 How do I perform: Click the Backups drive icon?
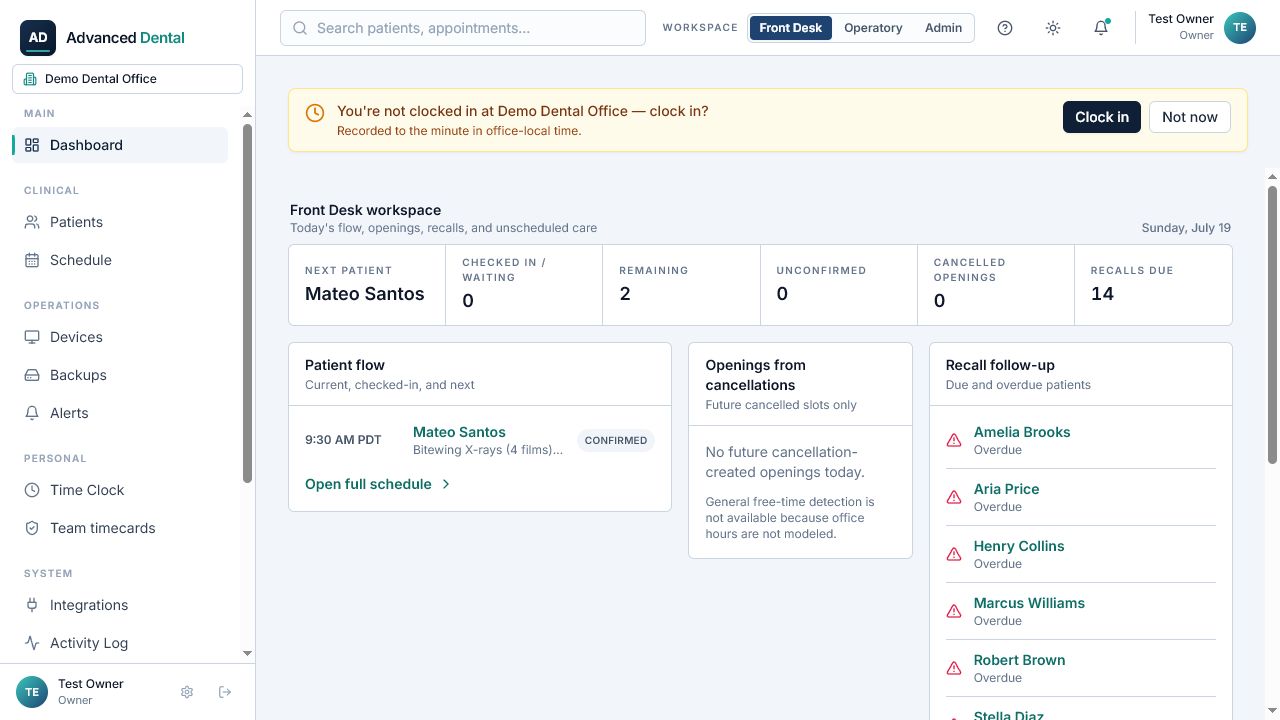click(x=32, y=375)
